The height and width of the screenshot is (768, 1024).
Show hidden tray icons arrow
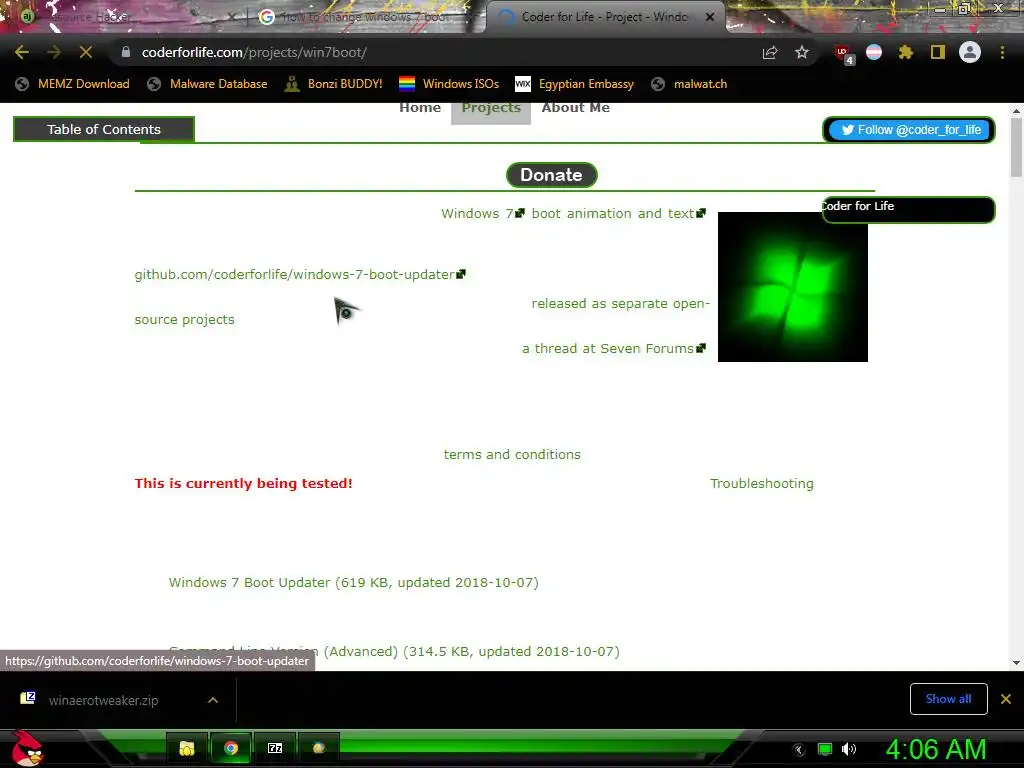(x=799, y=750)
